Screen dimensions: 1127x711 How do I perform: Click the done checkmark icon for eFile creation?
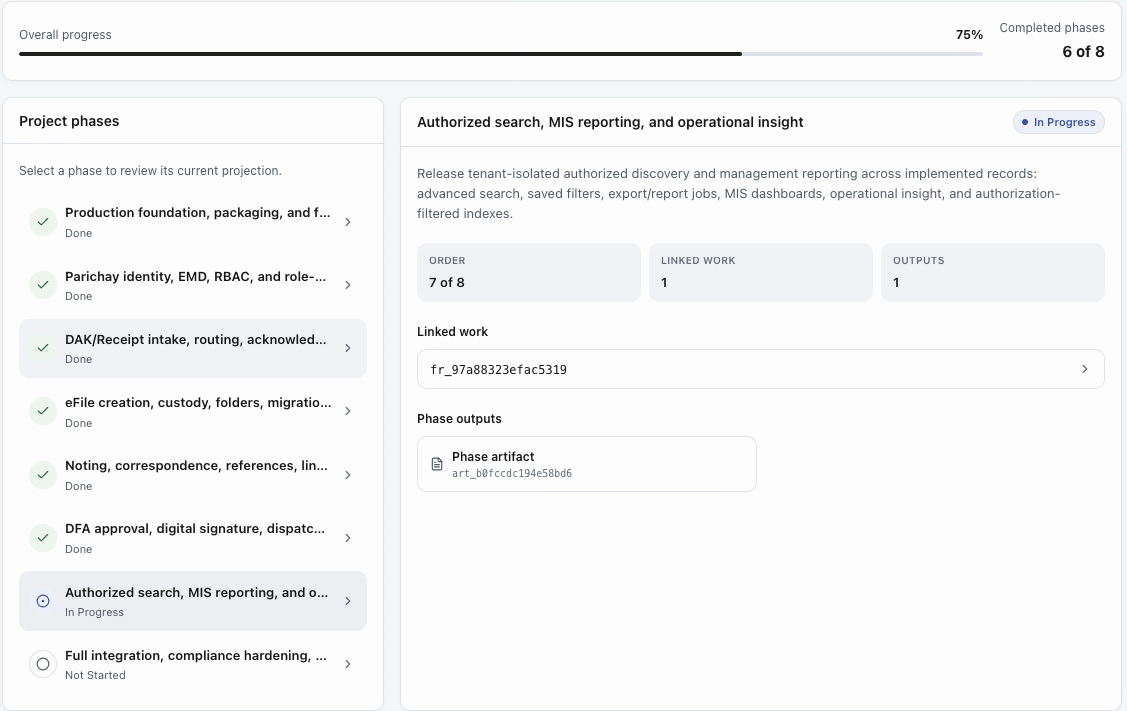coord(43,411)
